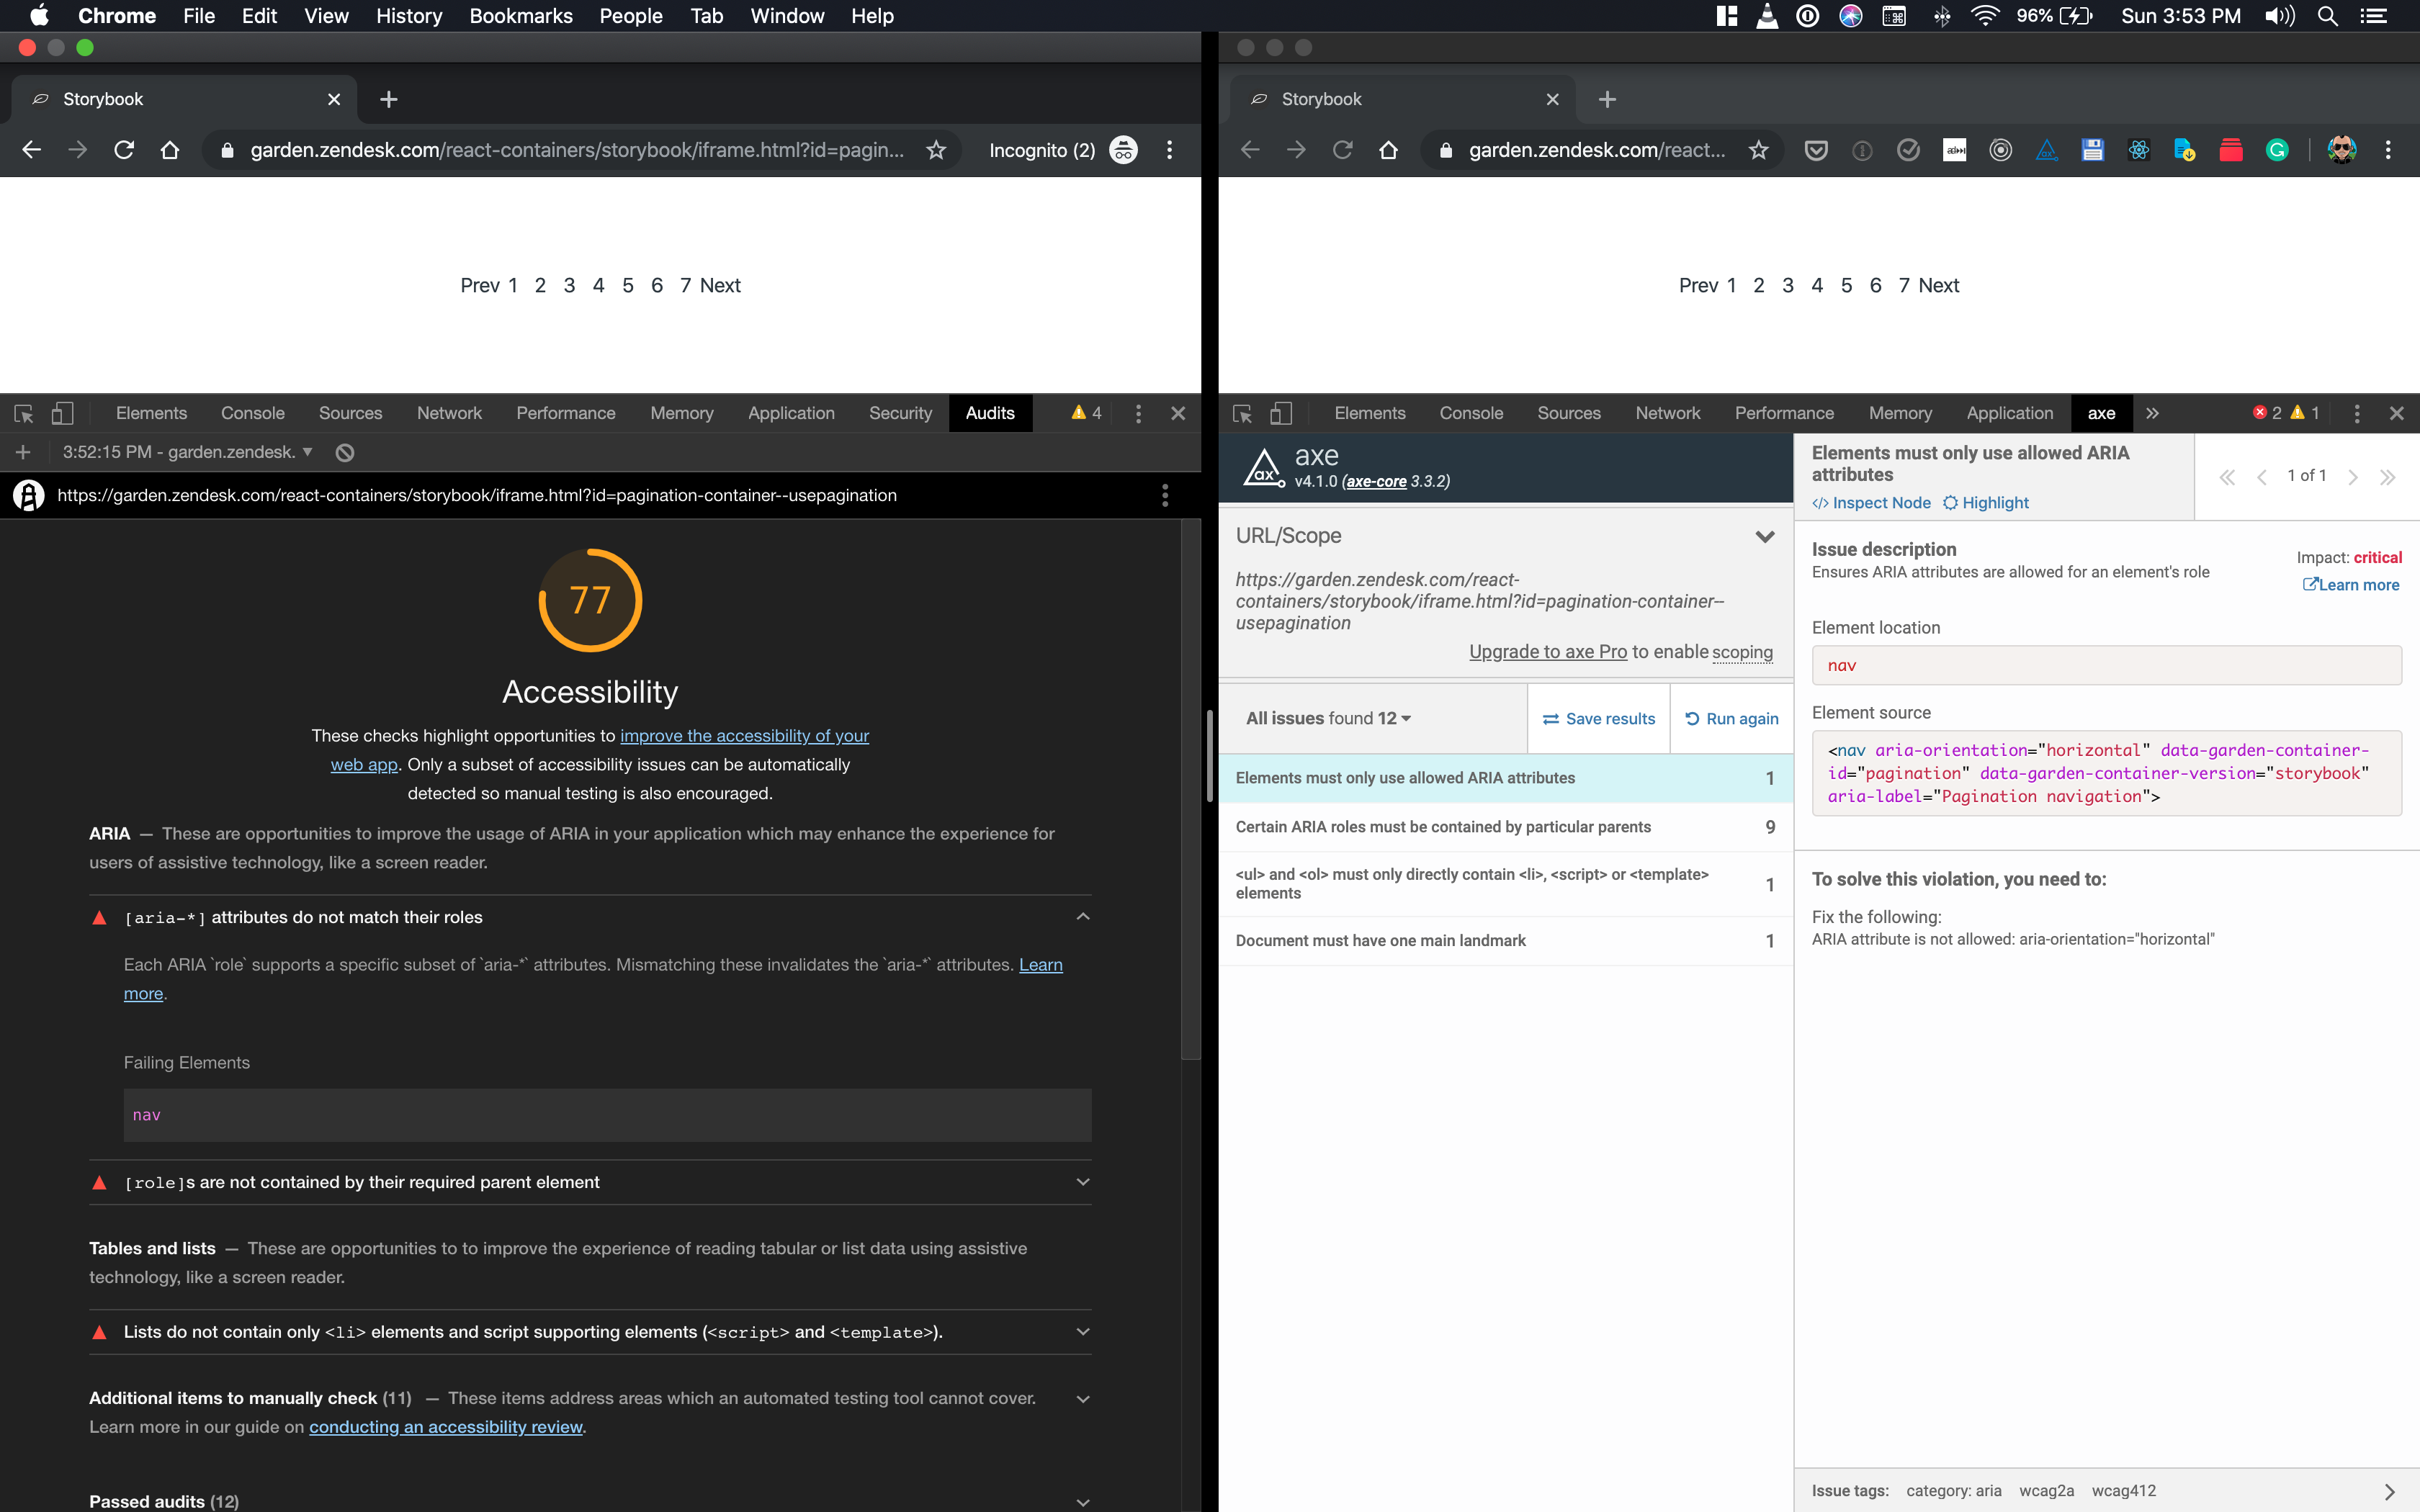Go to last issue double arrow
Image resolution: width=2420 pixels, height=1512 pixels.
coord(2388,477)
